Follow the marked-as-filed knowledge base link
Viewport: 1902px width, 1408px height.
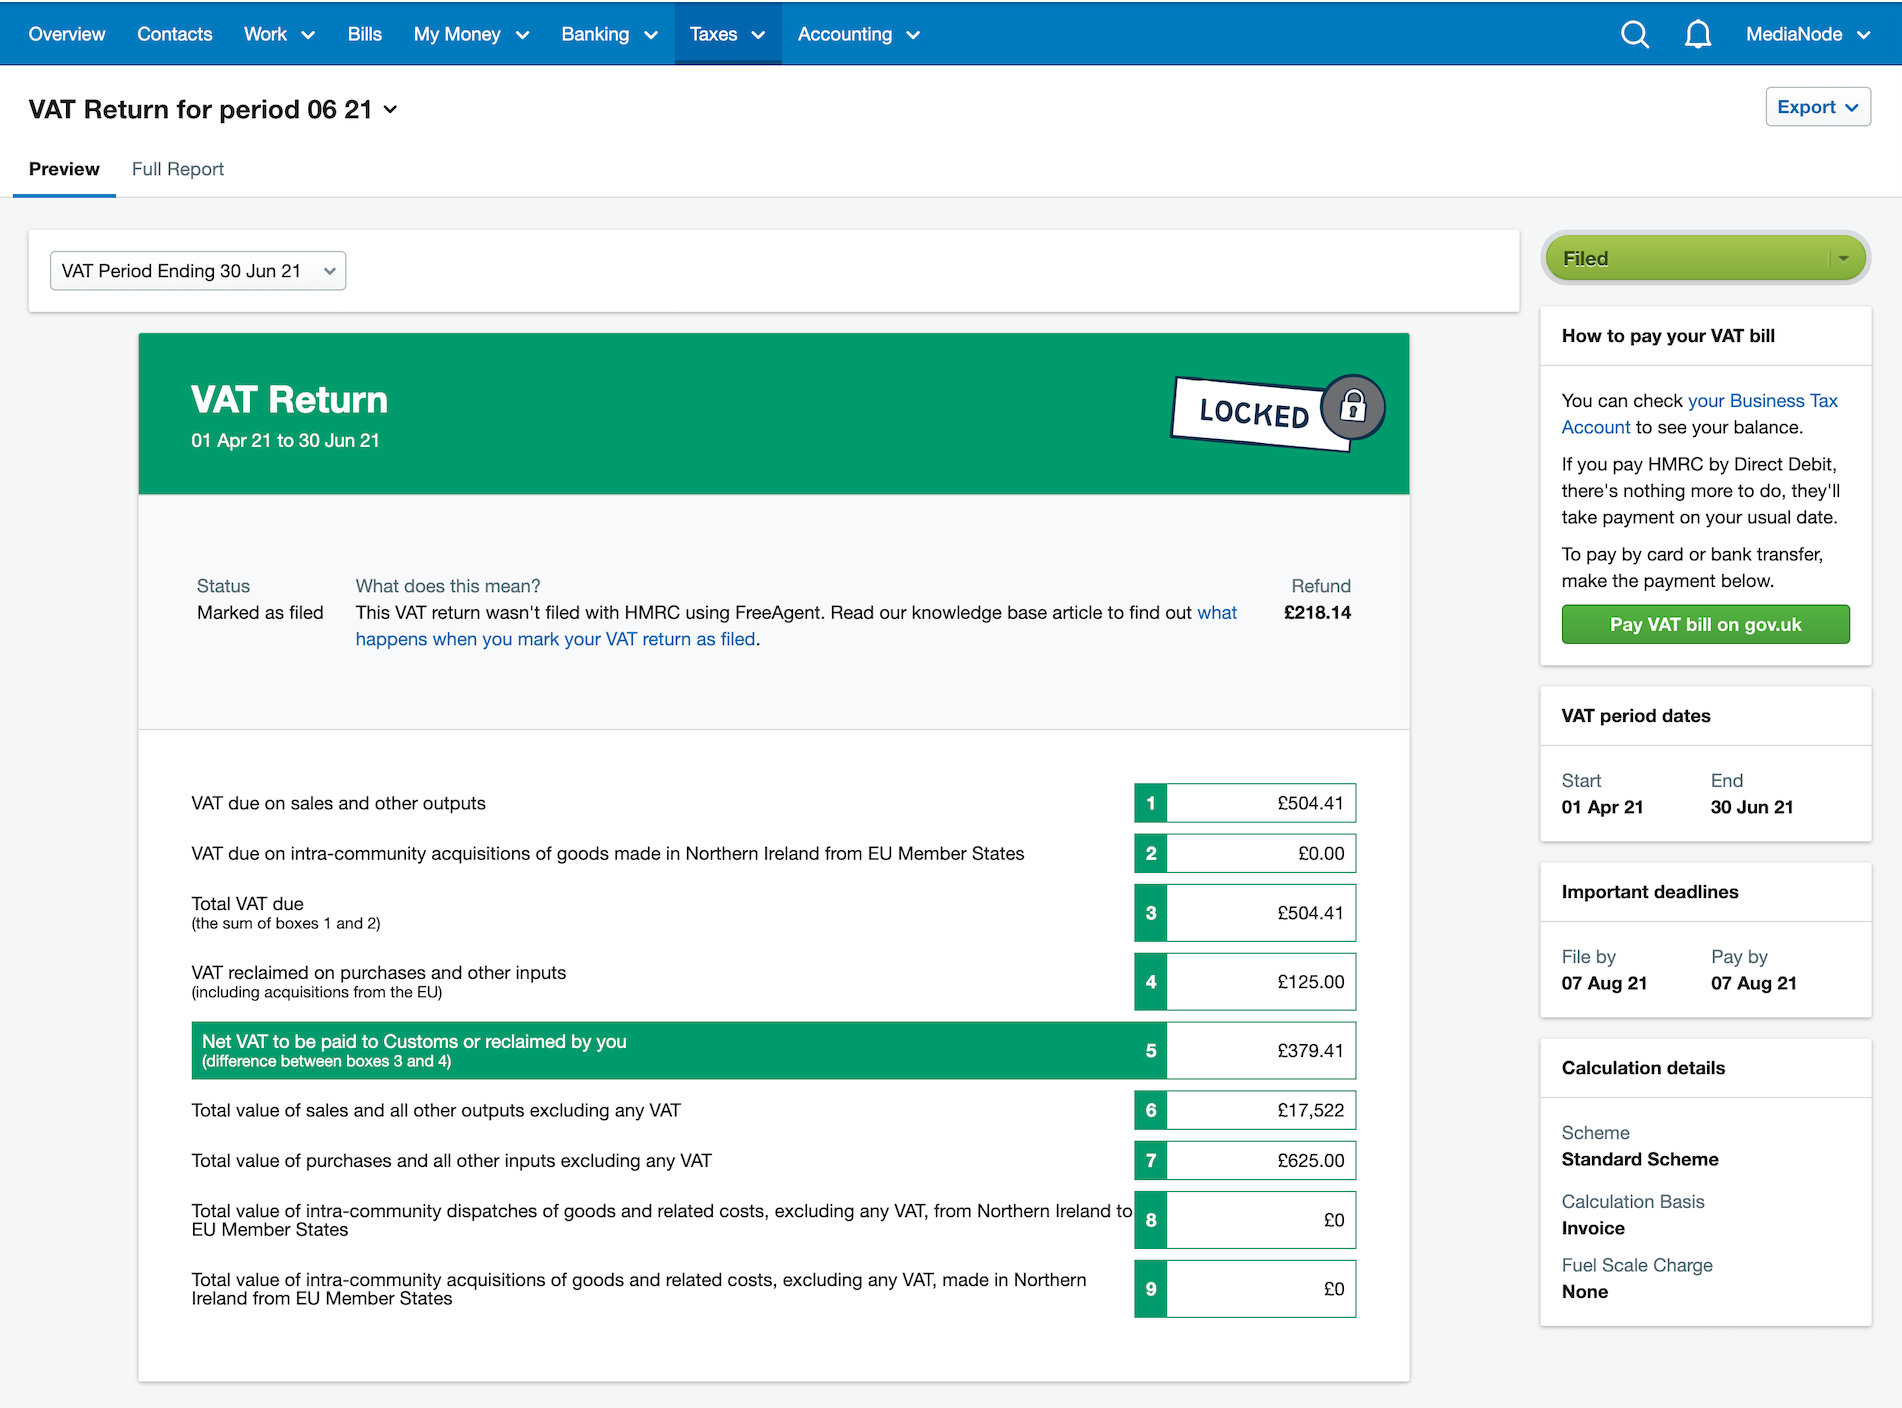(556, 638)
